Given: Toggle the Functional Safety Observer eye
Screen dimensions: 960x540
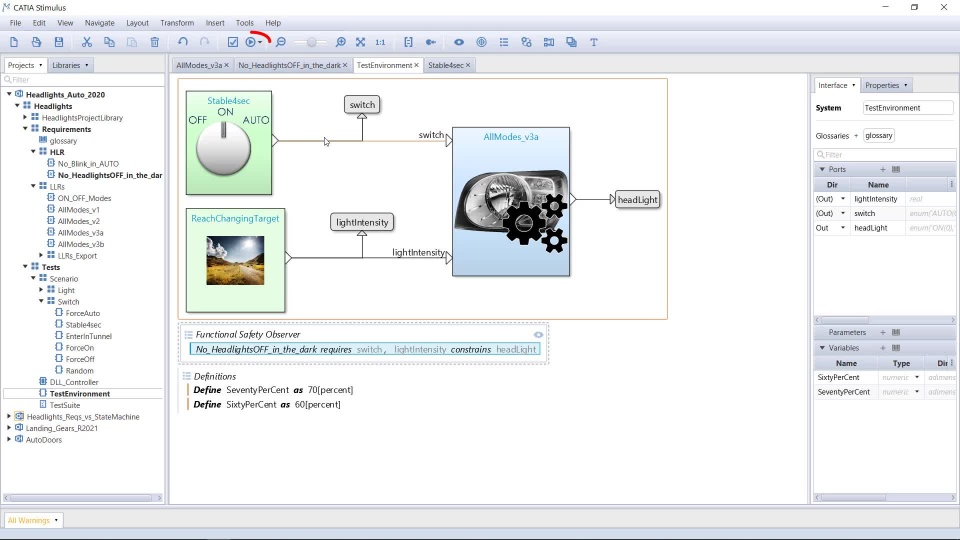Looking at the screenshot, I should tap(538, 335).
